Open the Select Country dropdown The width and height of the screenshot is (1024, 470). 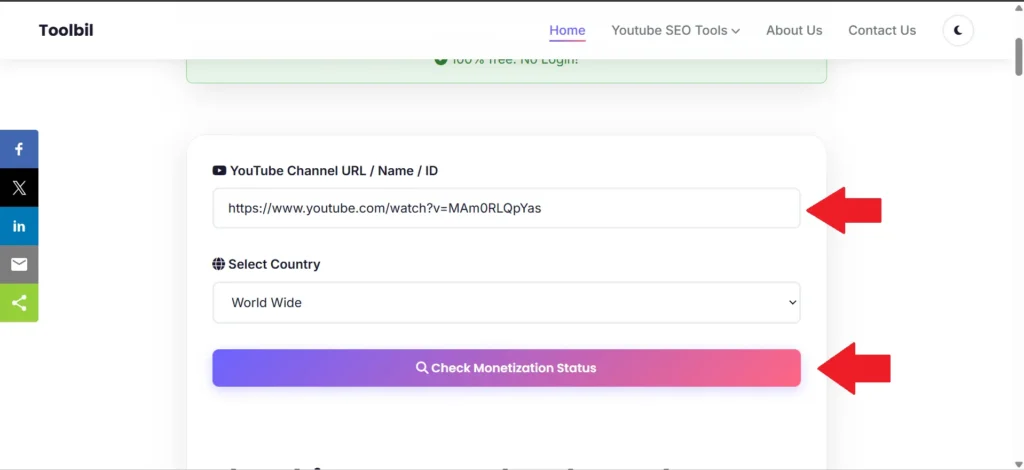pos(506,302)
